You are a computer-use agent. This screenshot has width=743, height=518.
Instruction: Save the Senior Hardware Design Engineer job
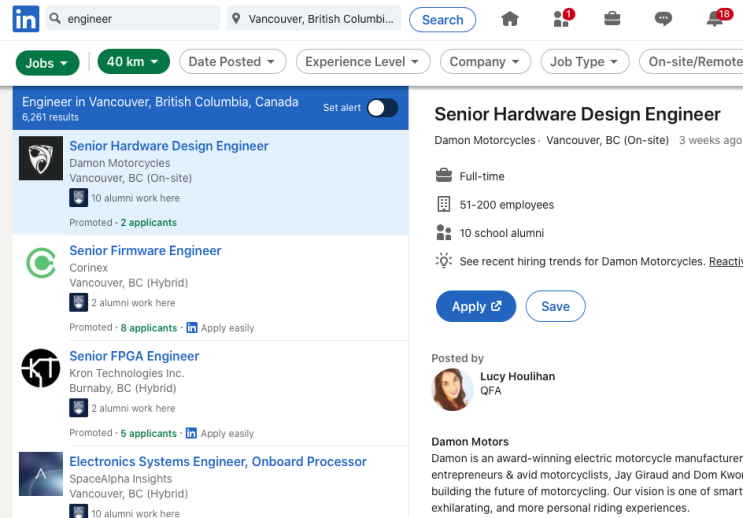coord(555,306)
